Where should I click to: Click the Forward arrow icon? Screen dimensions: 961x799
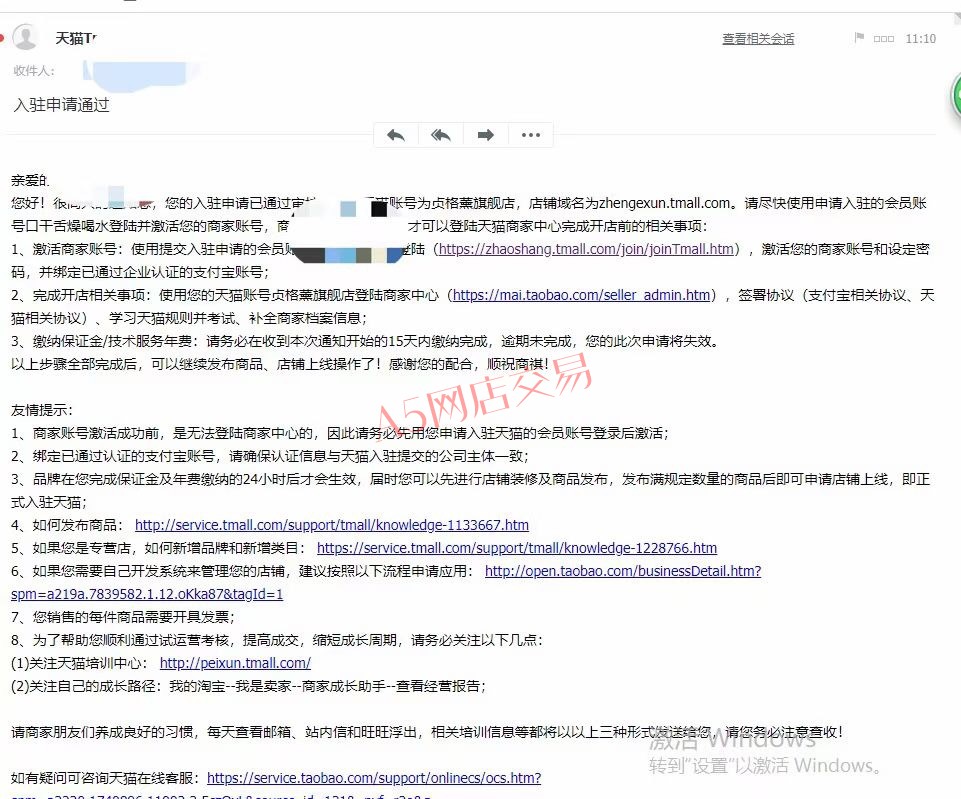486,135
